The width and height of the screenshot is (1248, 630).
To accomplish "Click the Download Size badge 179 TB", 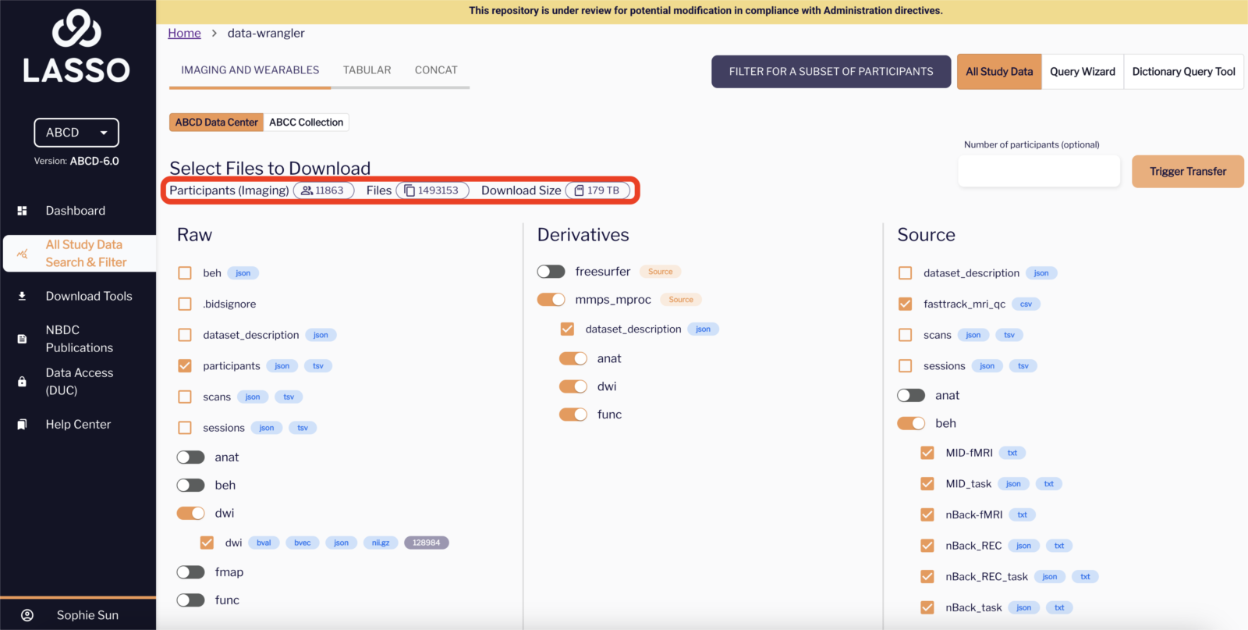I will 598,190.
